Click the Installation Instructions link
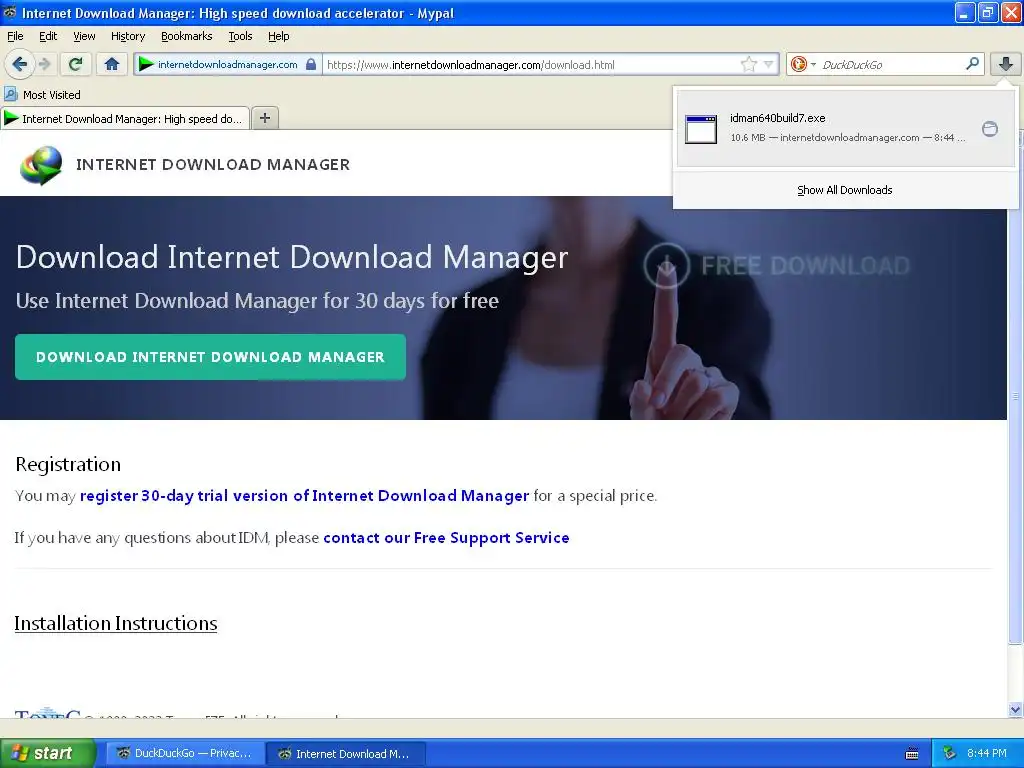The width and height of the screenshot is (1024, 768). 116,623
